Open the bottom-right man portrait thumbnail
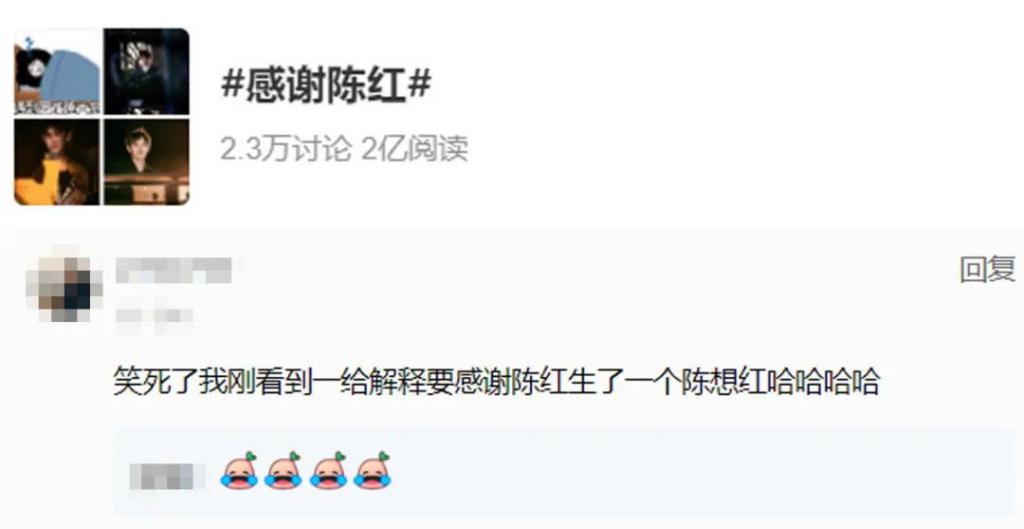The image size is (1024, 529). point(146,162)
